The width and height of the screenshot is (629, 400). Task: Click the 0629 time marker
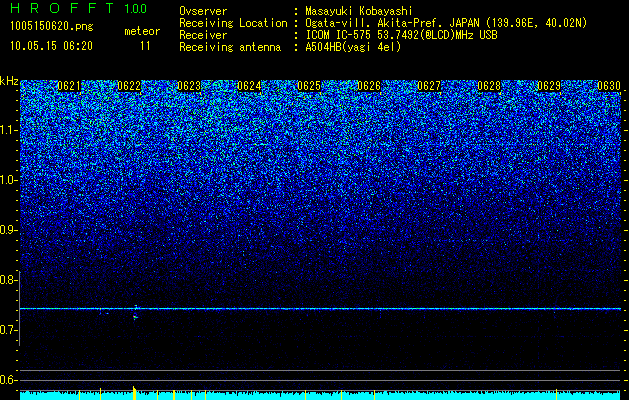(x=549, y=86)
